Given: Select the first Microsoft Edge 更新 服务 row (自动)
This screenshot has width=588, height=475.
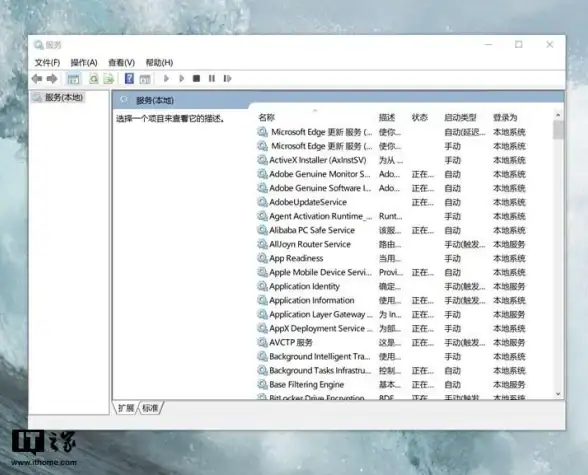Looking at the screenshot, I should tap(391, 132).
